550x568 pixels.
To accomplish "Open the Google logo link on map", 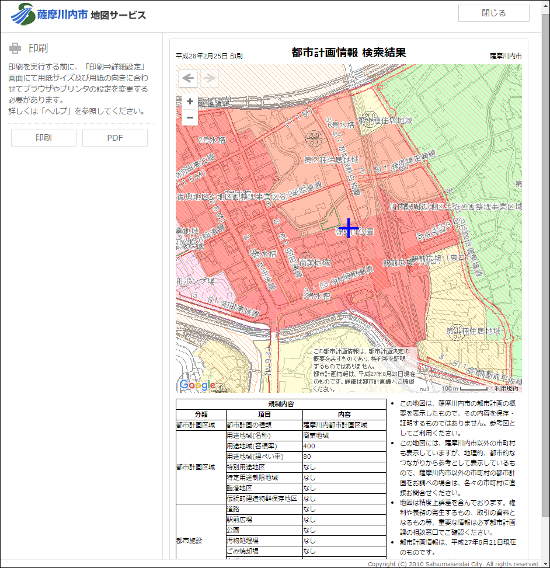I will click(x=197, y=385).
